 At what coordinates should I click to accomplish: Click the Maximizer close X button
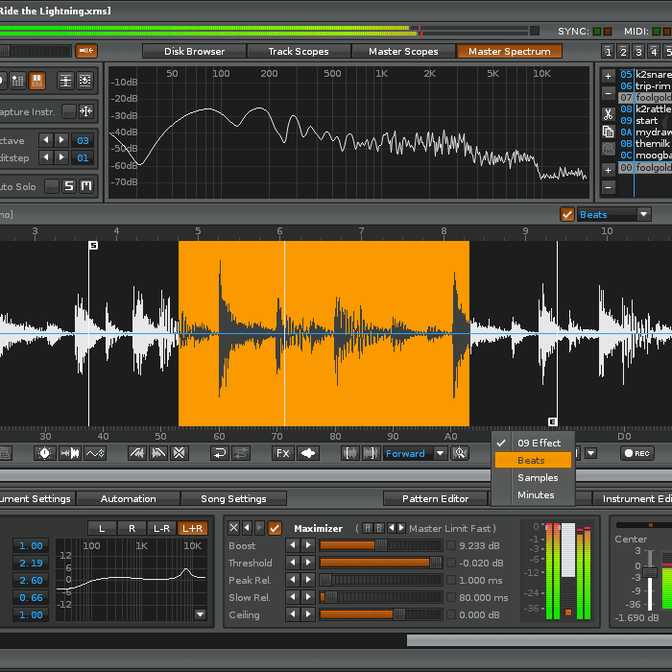[x=234, y=528]
